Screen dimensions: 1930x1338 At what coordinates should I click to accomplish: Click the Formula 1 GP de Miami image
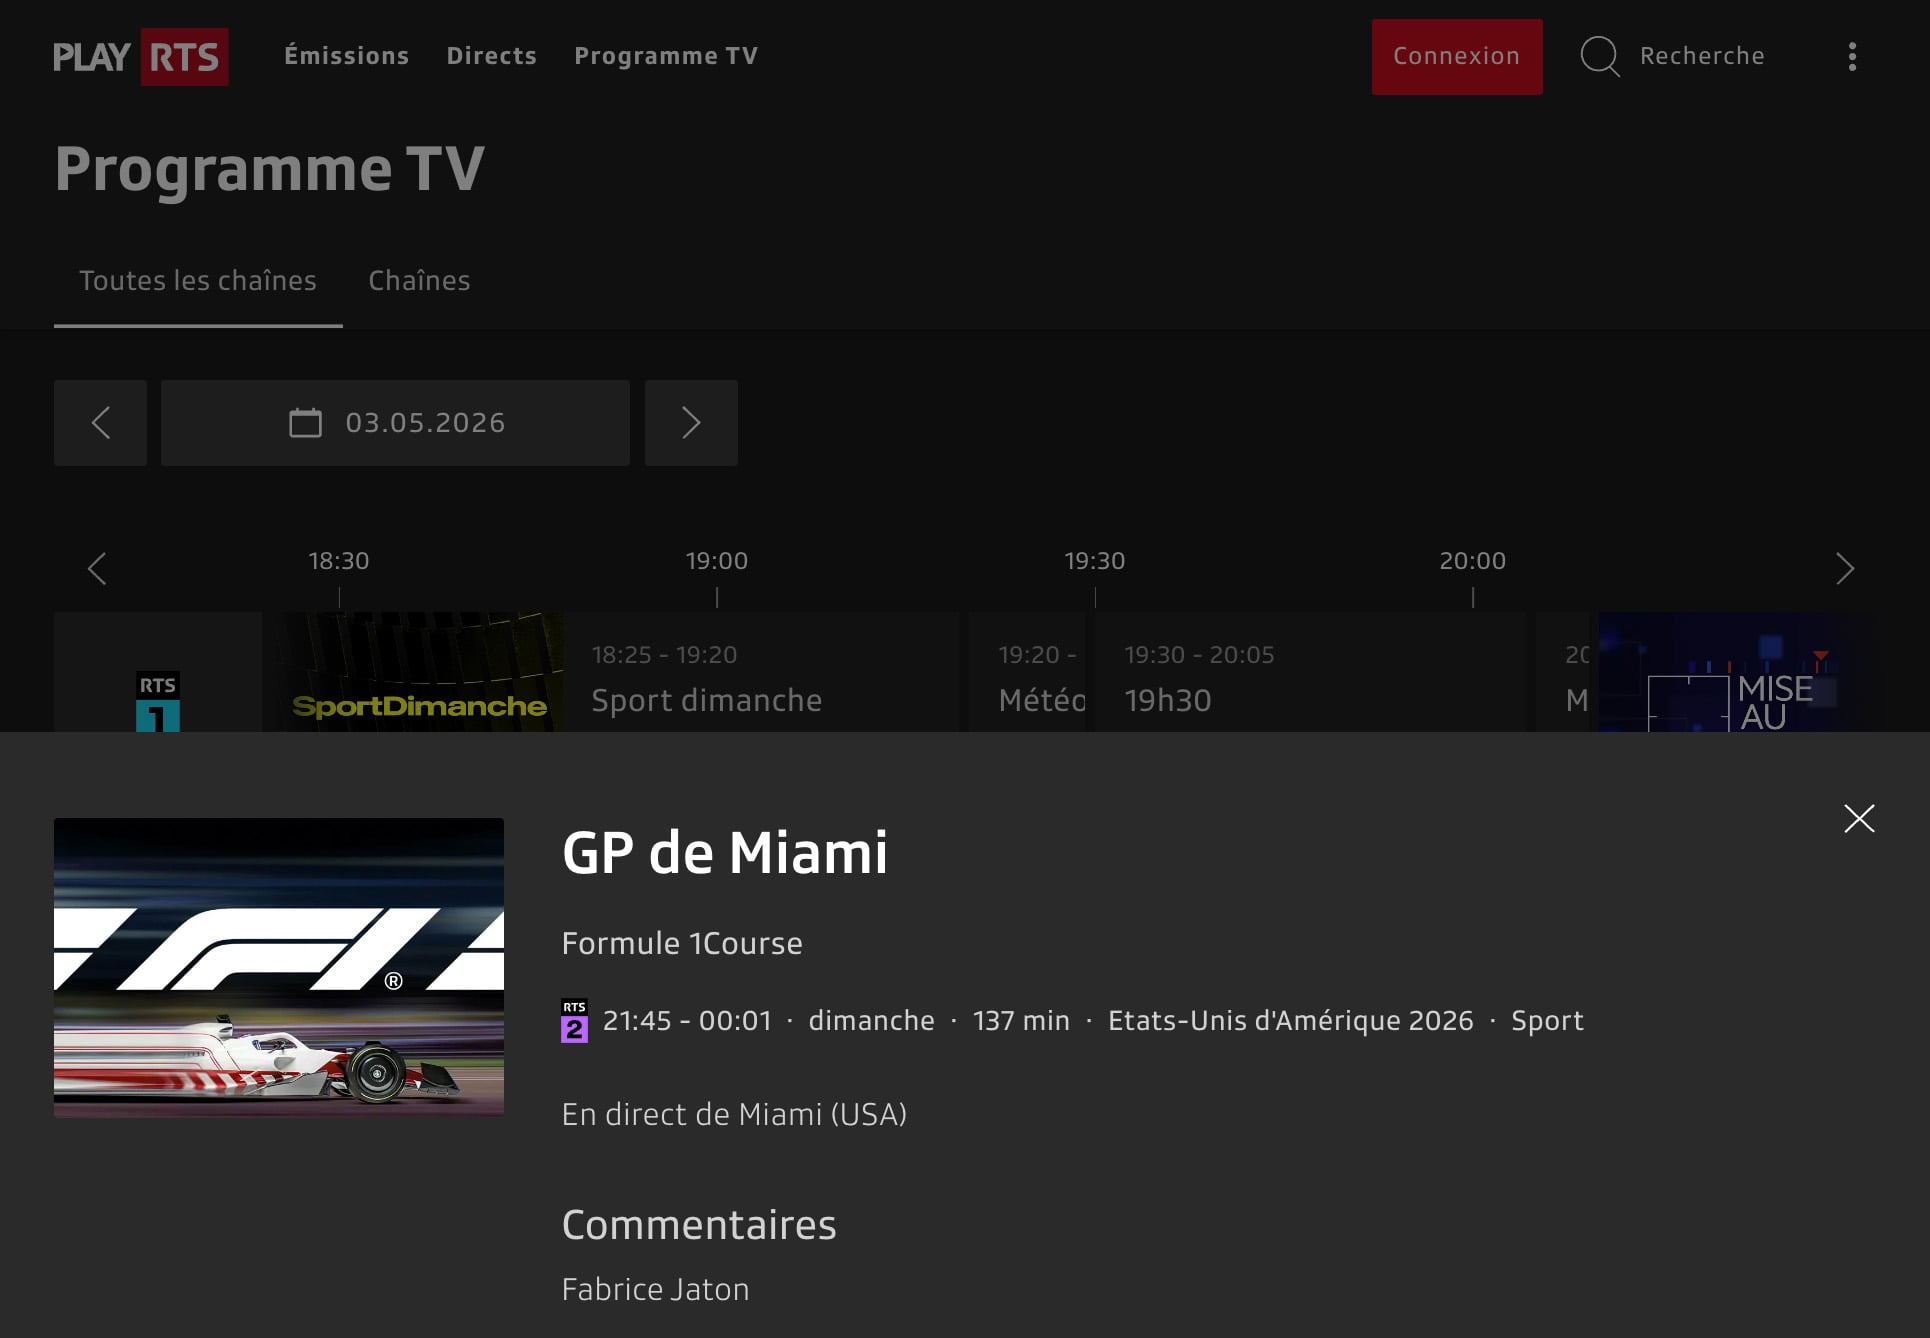pyautogui.click(x=279, y=967)
